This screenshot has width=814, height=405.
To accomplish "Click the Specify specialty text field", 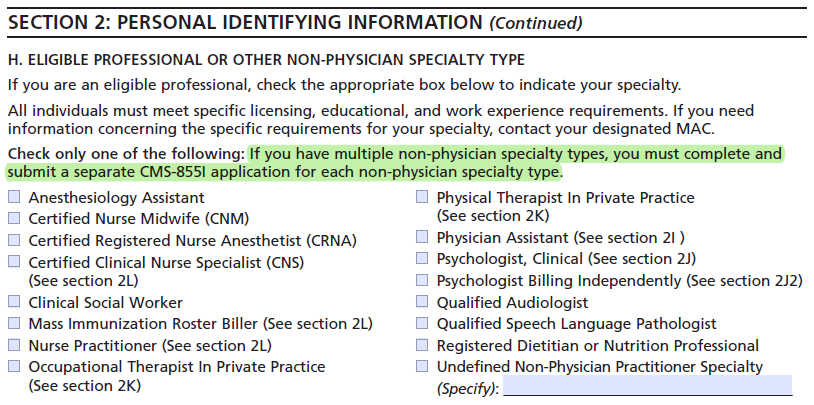I will [647, 387].
